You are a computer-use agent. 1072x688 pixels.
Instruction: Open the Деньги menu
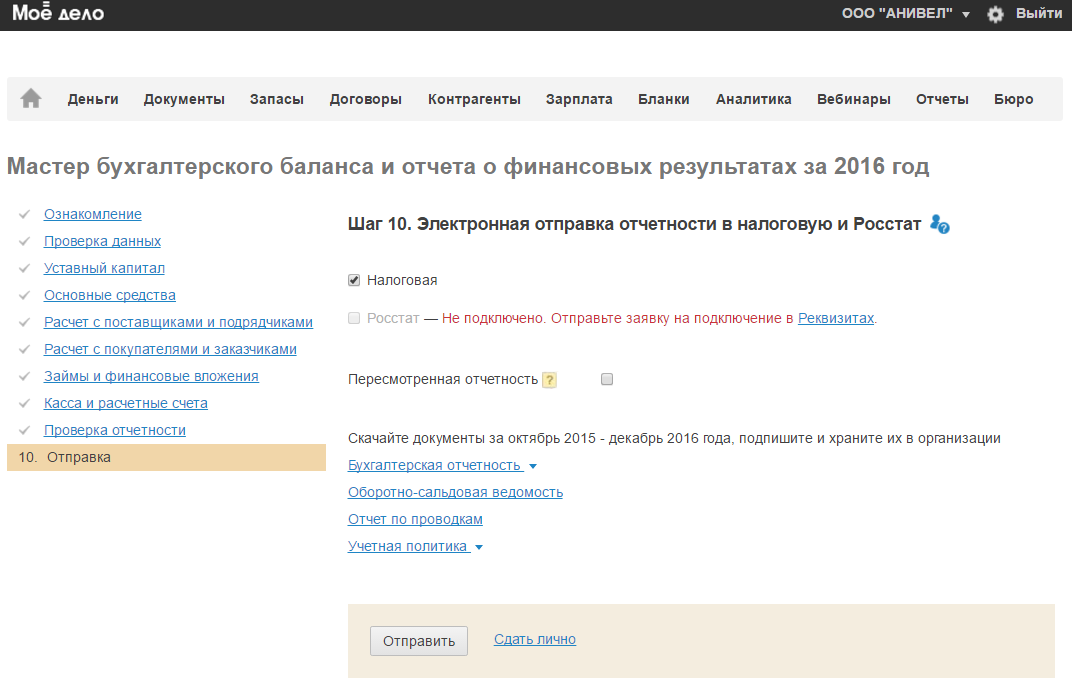tap(93, 99)
